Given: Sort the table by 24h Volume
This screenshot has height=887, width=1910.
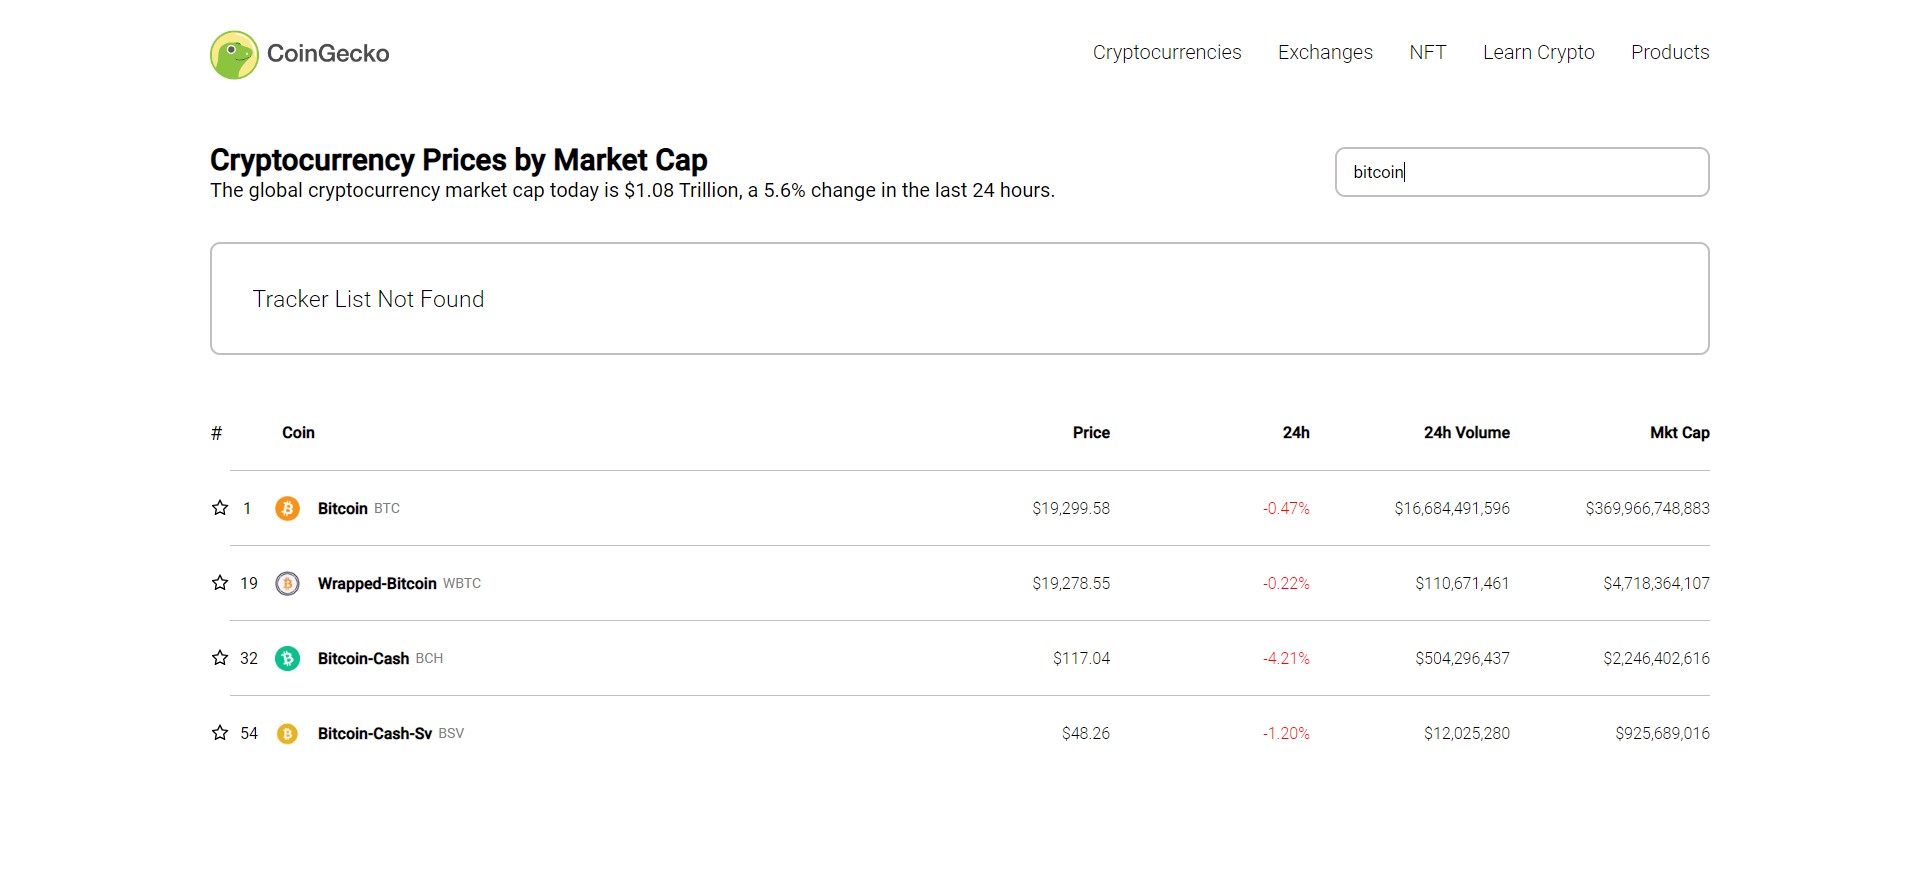Looking at the screenshot, I should [1466, 432].
